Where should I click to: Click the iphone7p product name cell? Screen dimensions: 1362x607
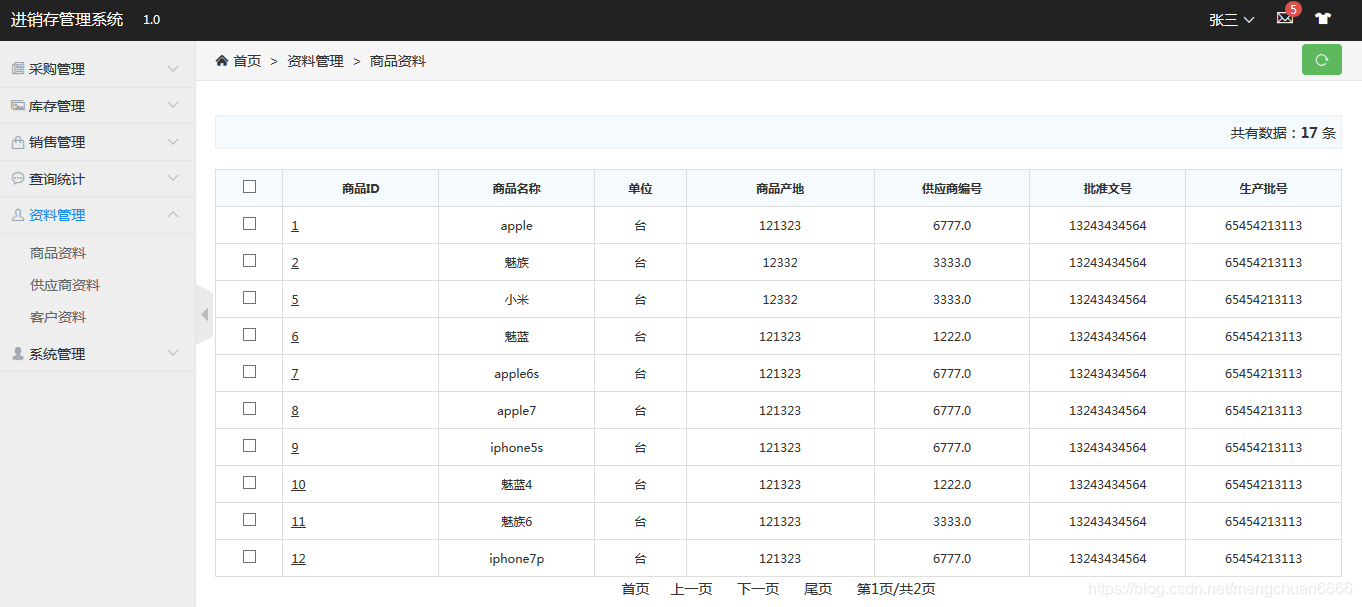point(516,559)
